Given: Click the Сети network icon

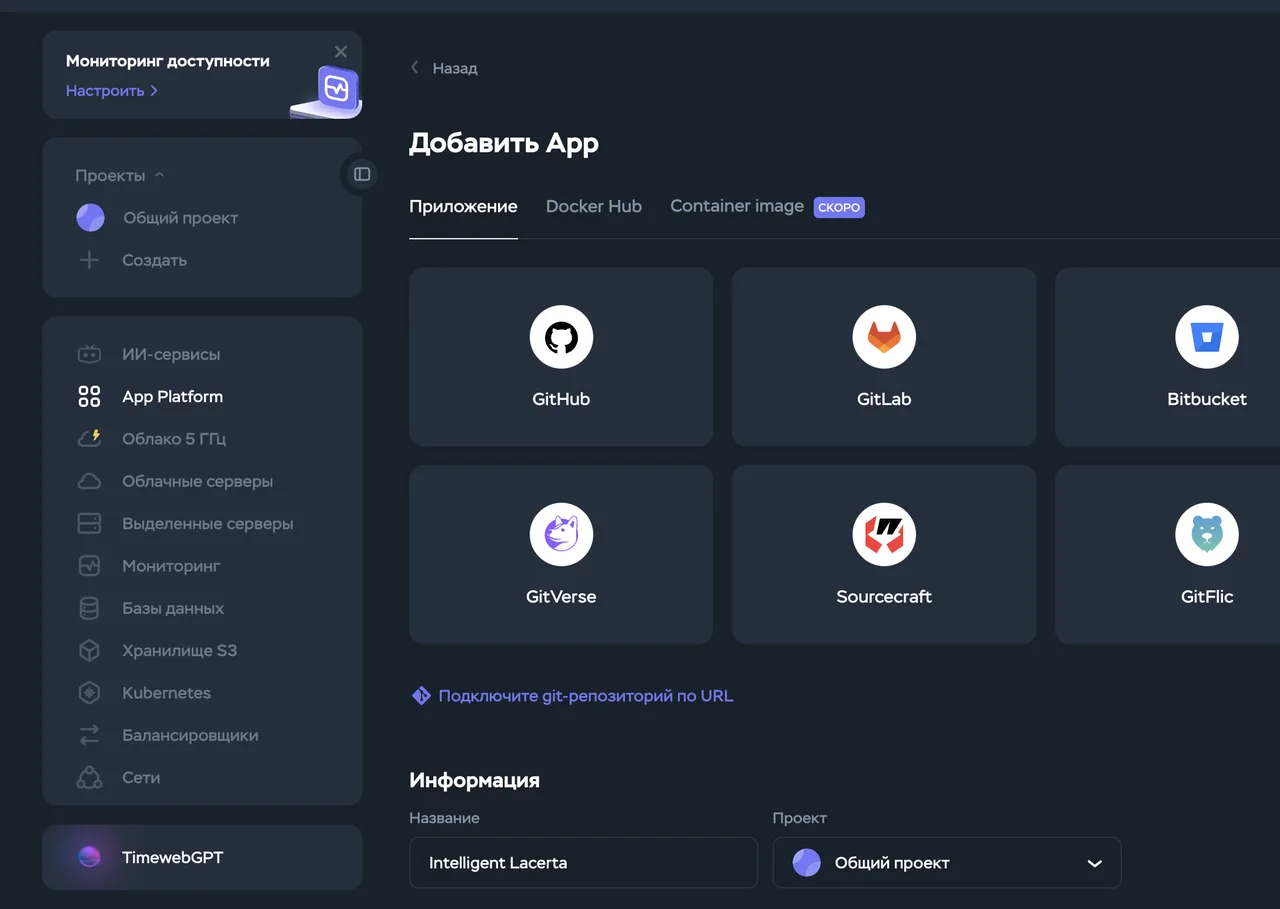Looking at the screenshot, I should 89,778.
